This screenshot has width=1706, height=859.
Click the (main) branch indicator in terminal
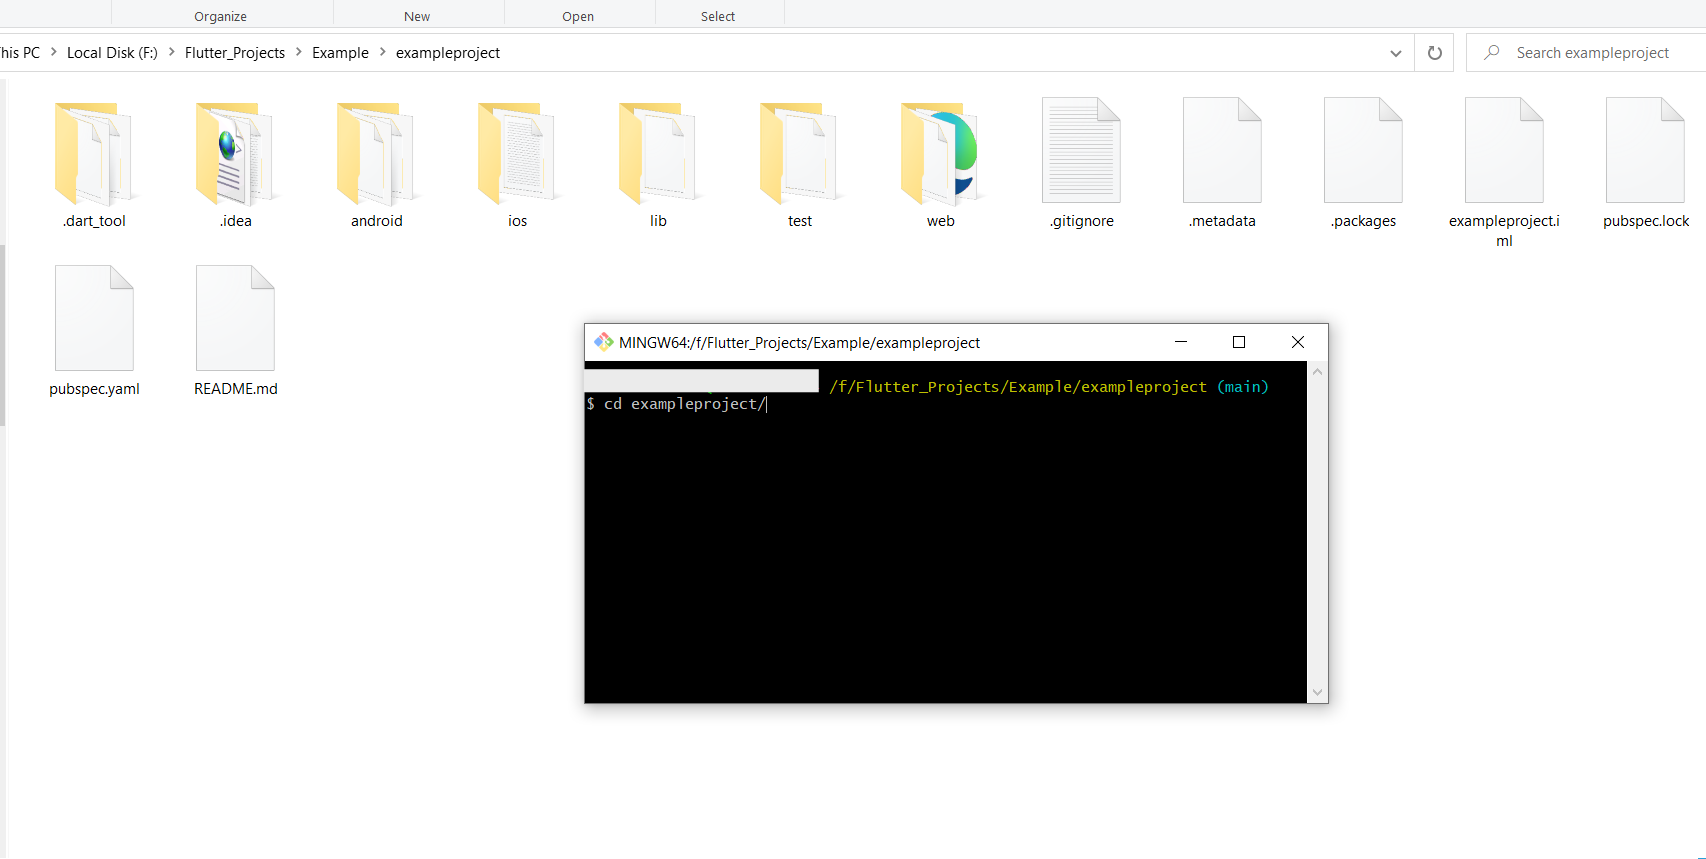1243,387
